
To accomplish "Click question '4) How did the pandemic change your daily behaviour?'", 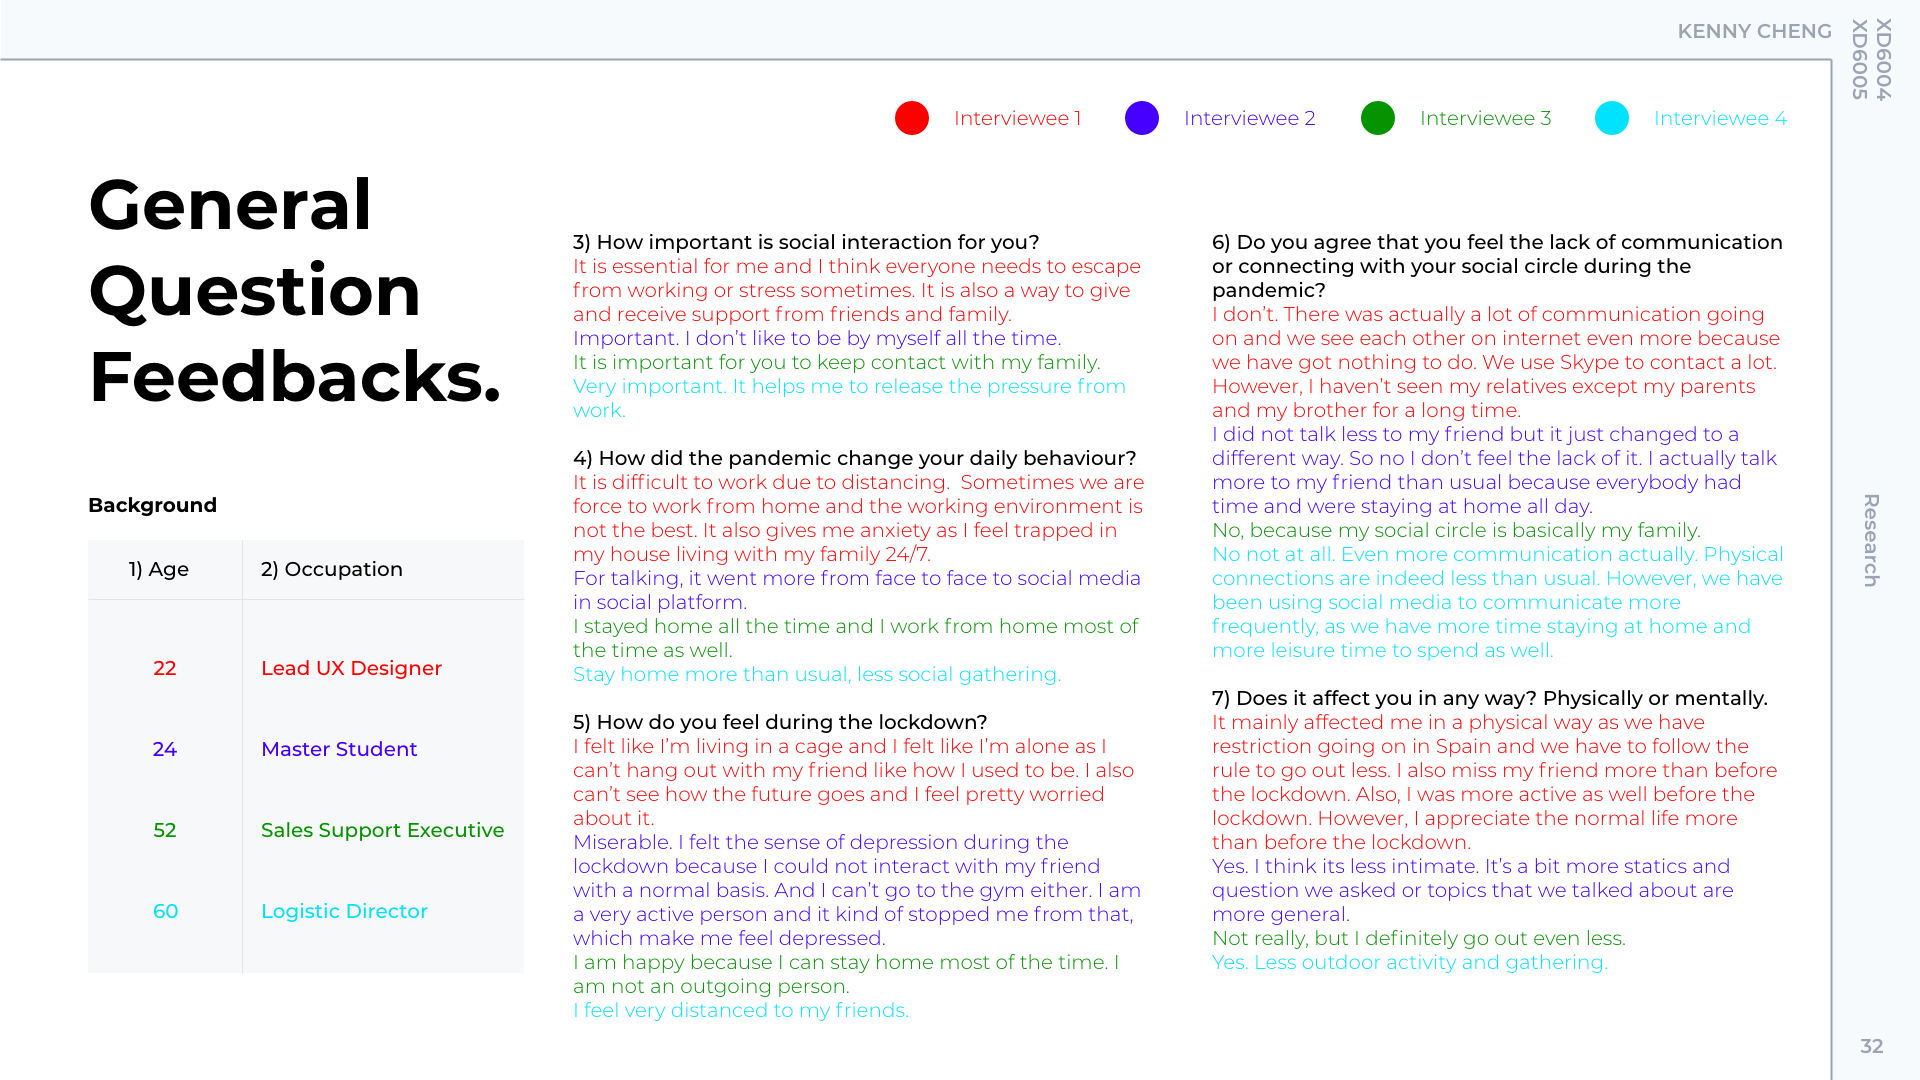I will pos(854,458).
